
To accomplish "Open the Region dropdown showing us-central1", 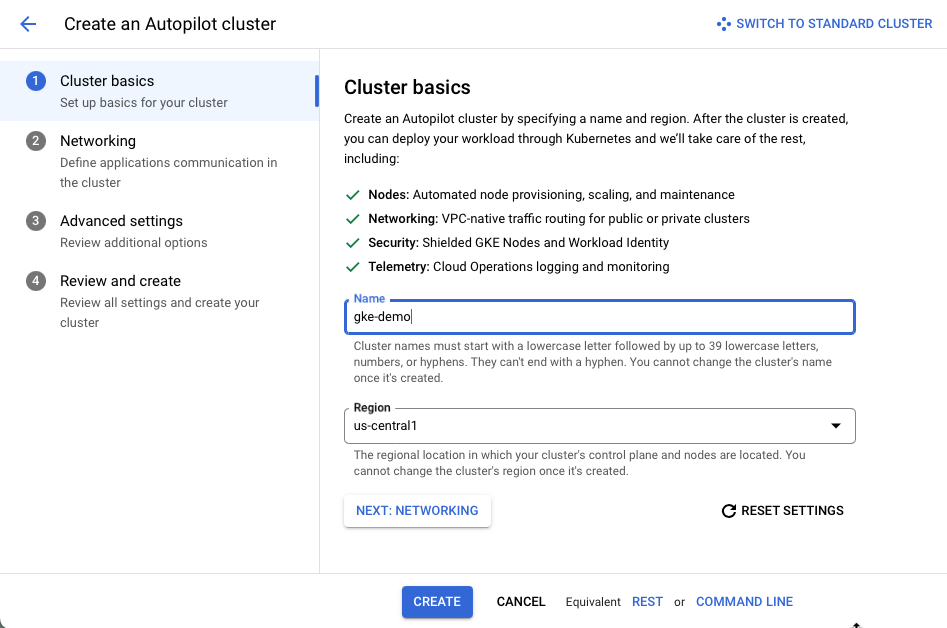I will (600, 426).
